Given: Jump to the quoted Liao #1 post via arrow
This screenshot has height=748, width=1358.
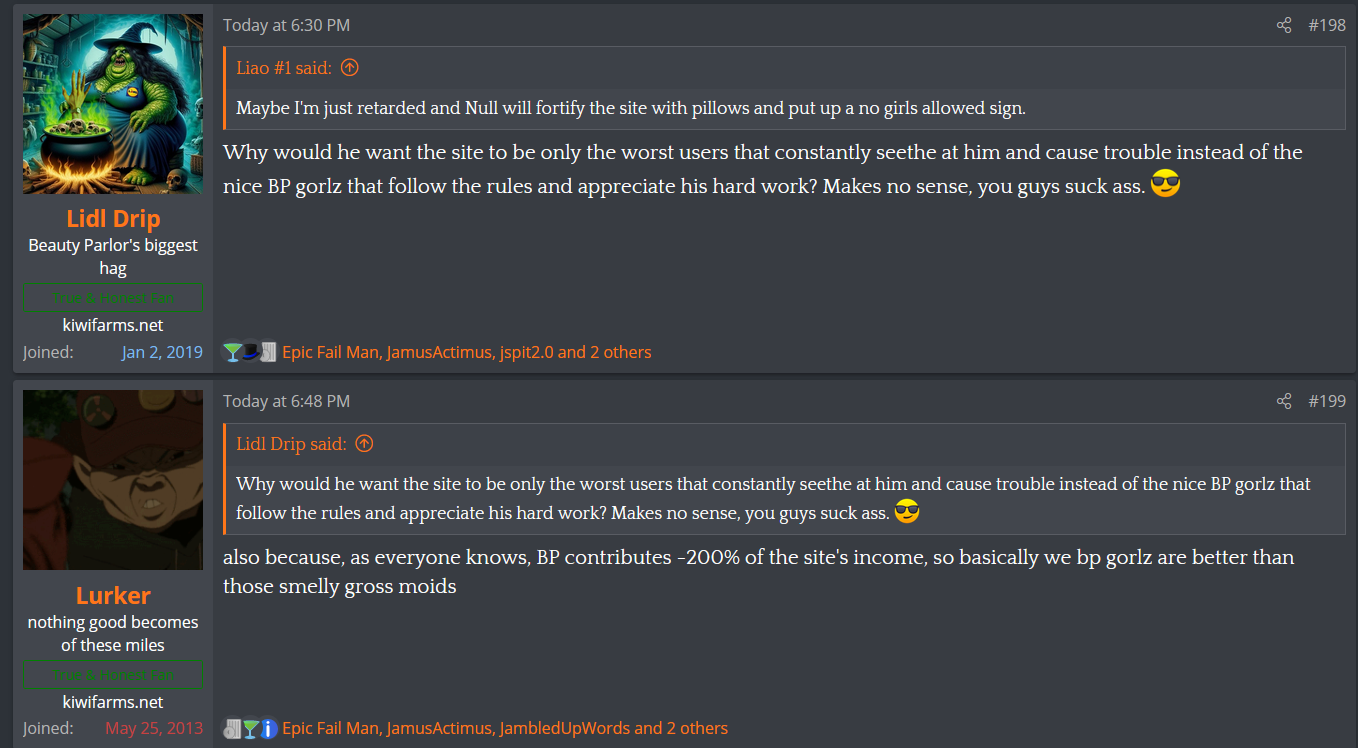Looking at the screenshot, I should (x=349, y=68).
